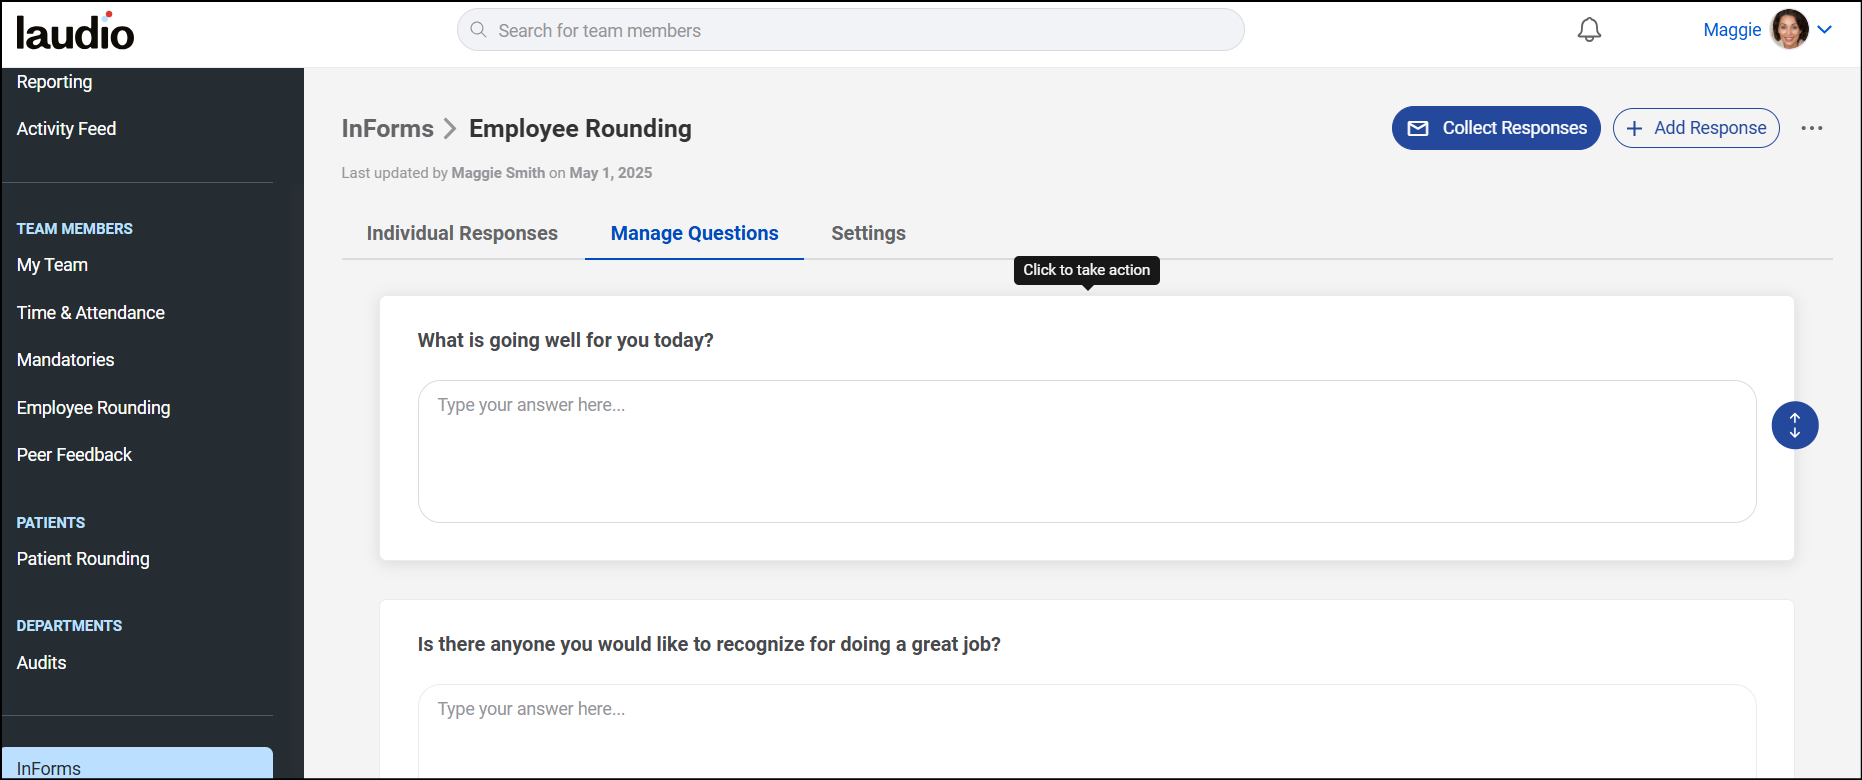Click the Add Response button
1862x780 pixels.
click(1696, 128)
